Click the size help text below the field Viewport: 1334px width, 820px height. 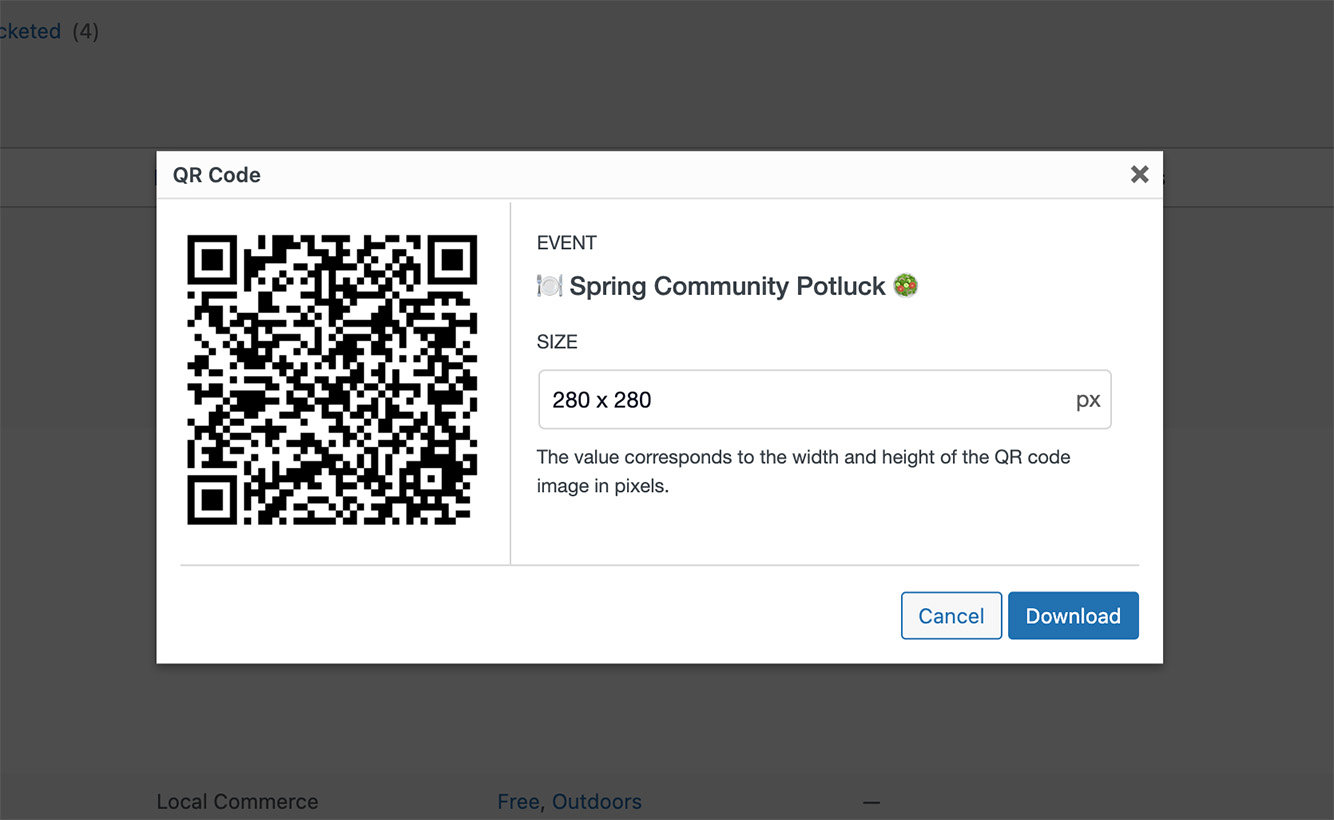pyautogui.click(x=803, y=472)
